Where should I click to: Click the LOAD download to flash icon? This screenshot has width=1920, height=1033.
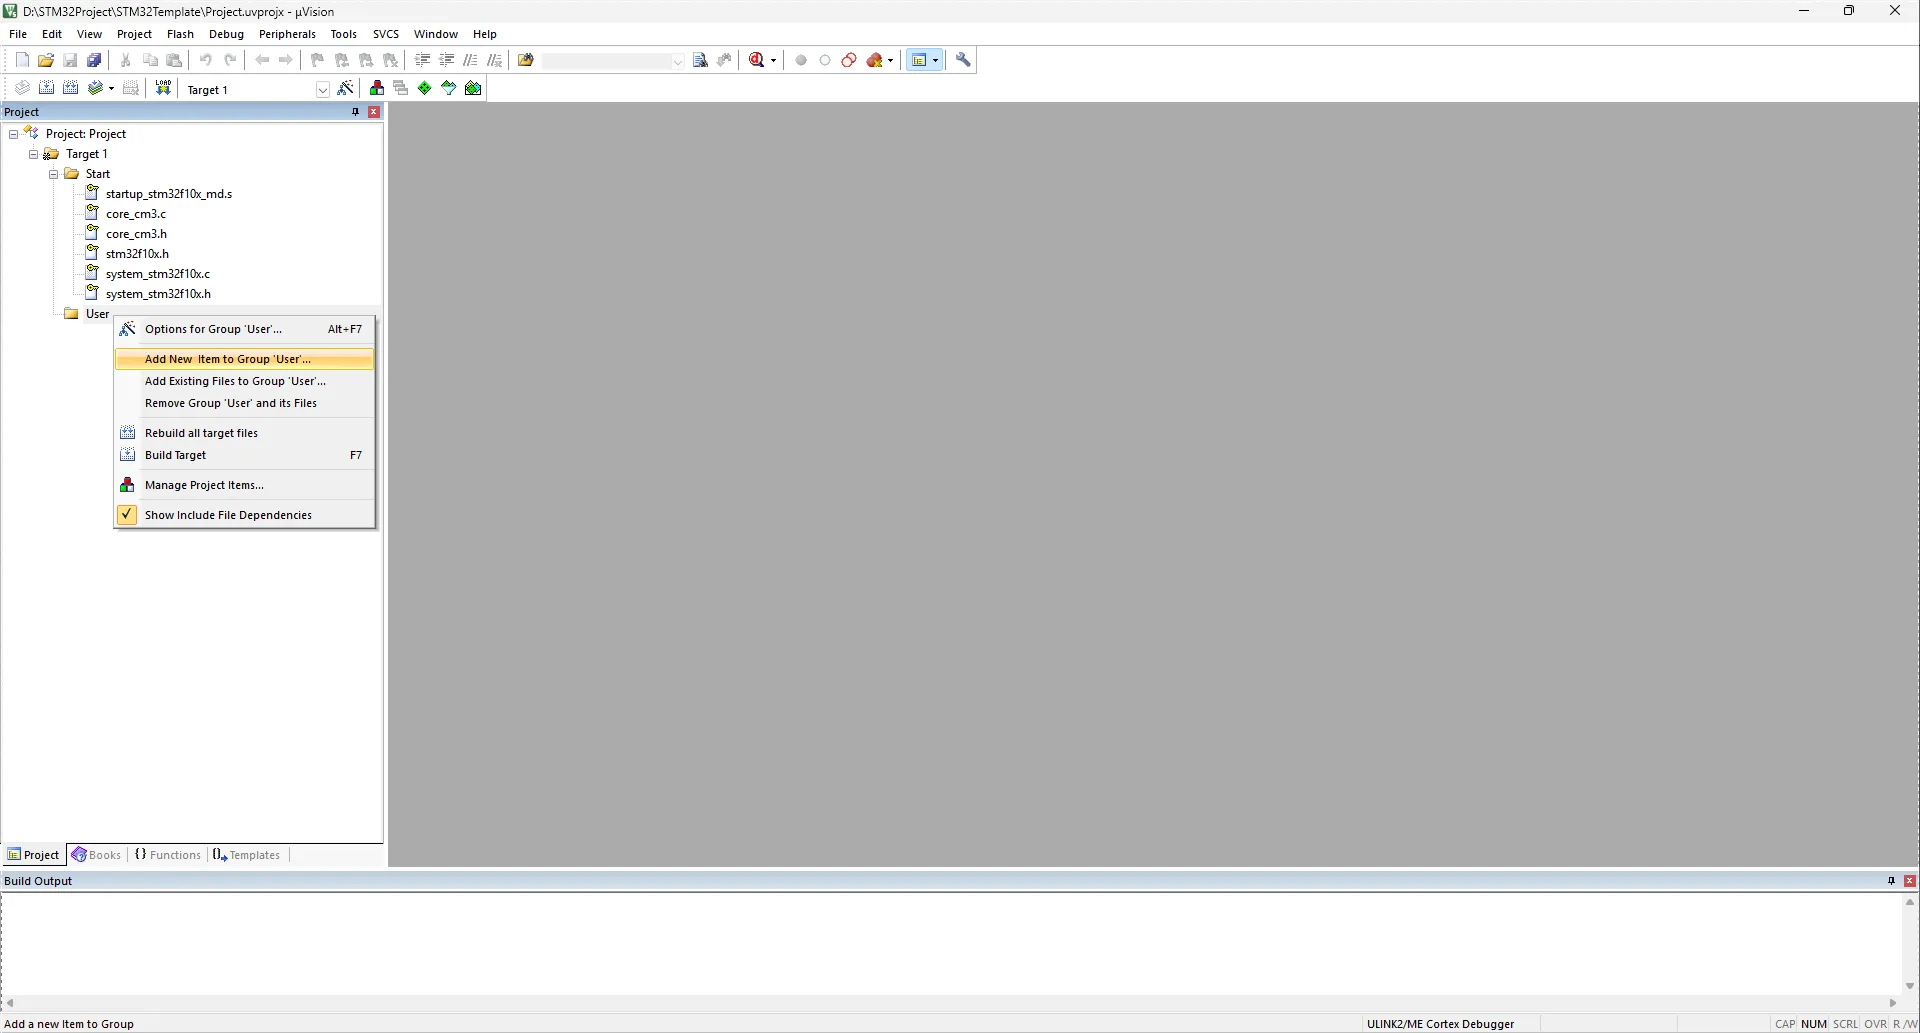163,88
